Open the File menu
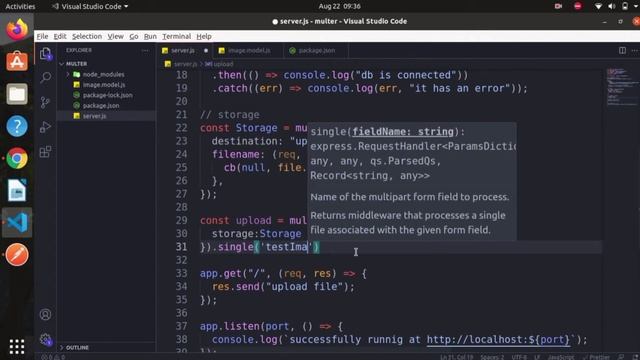The height and width of the screenshot is (360, 640). pyautogui.click(x=42, y=36)
